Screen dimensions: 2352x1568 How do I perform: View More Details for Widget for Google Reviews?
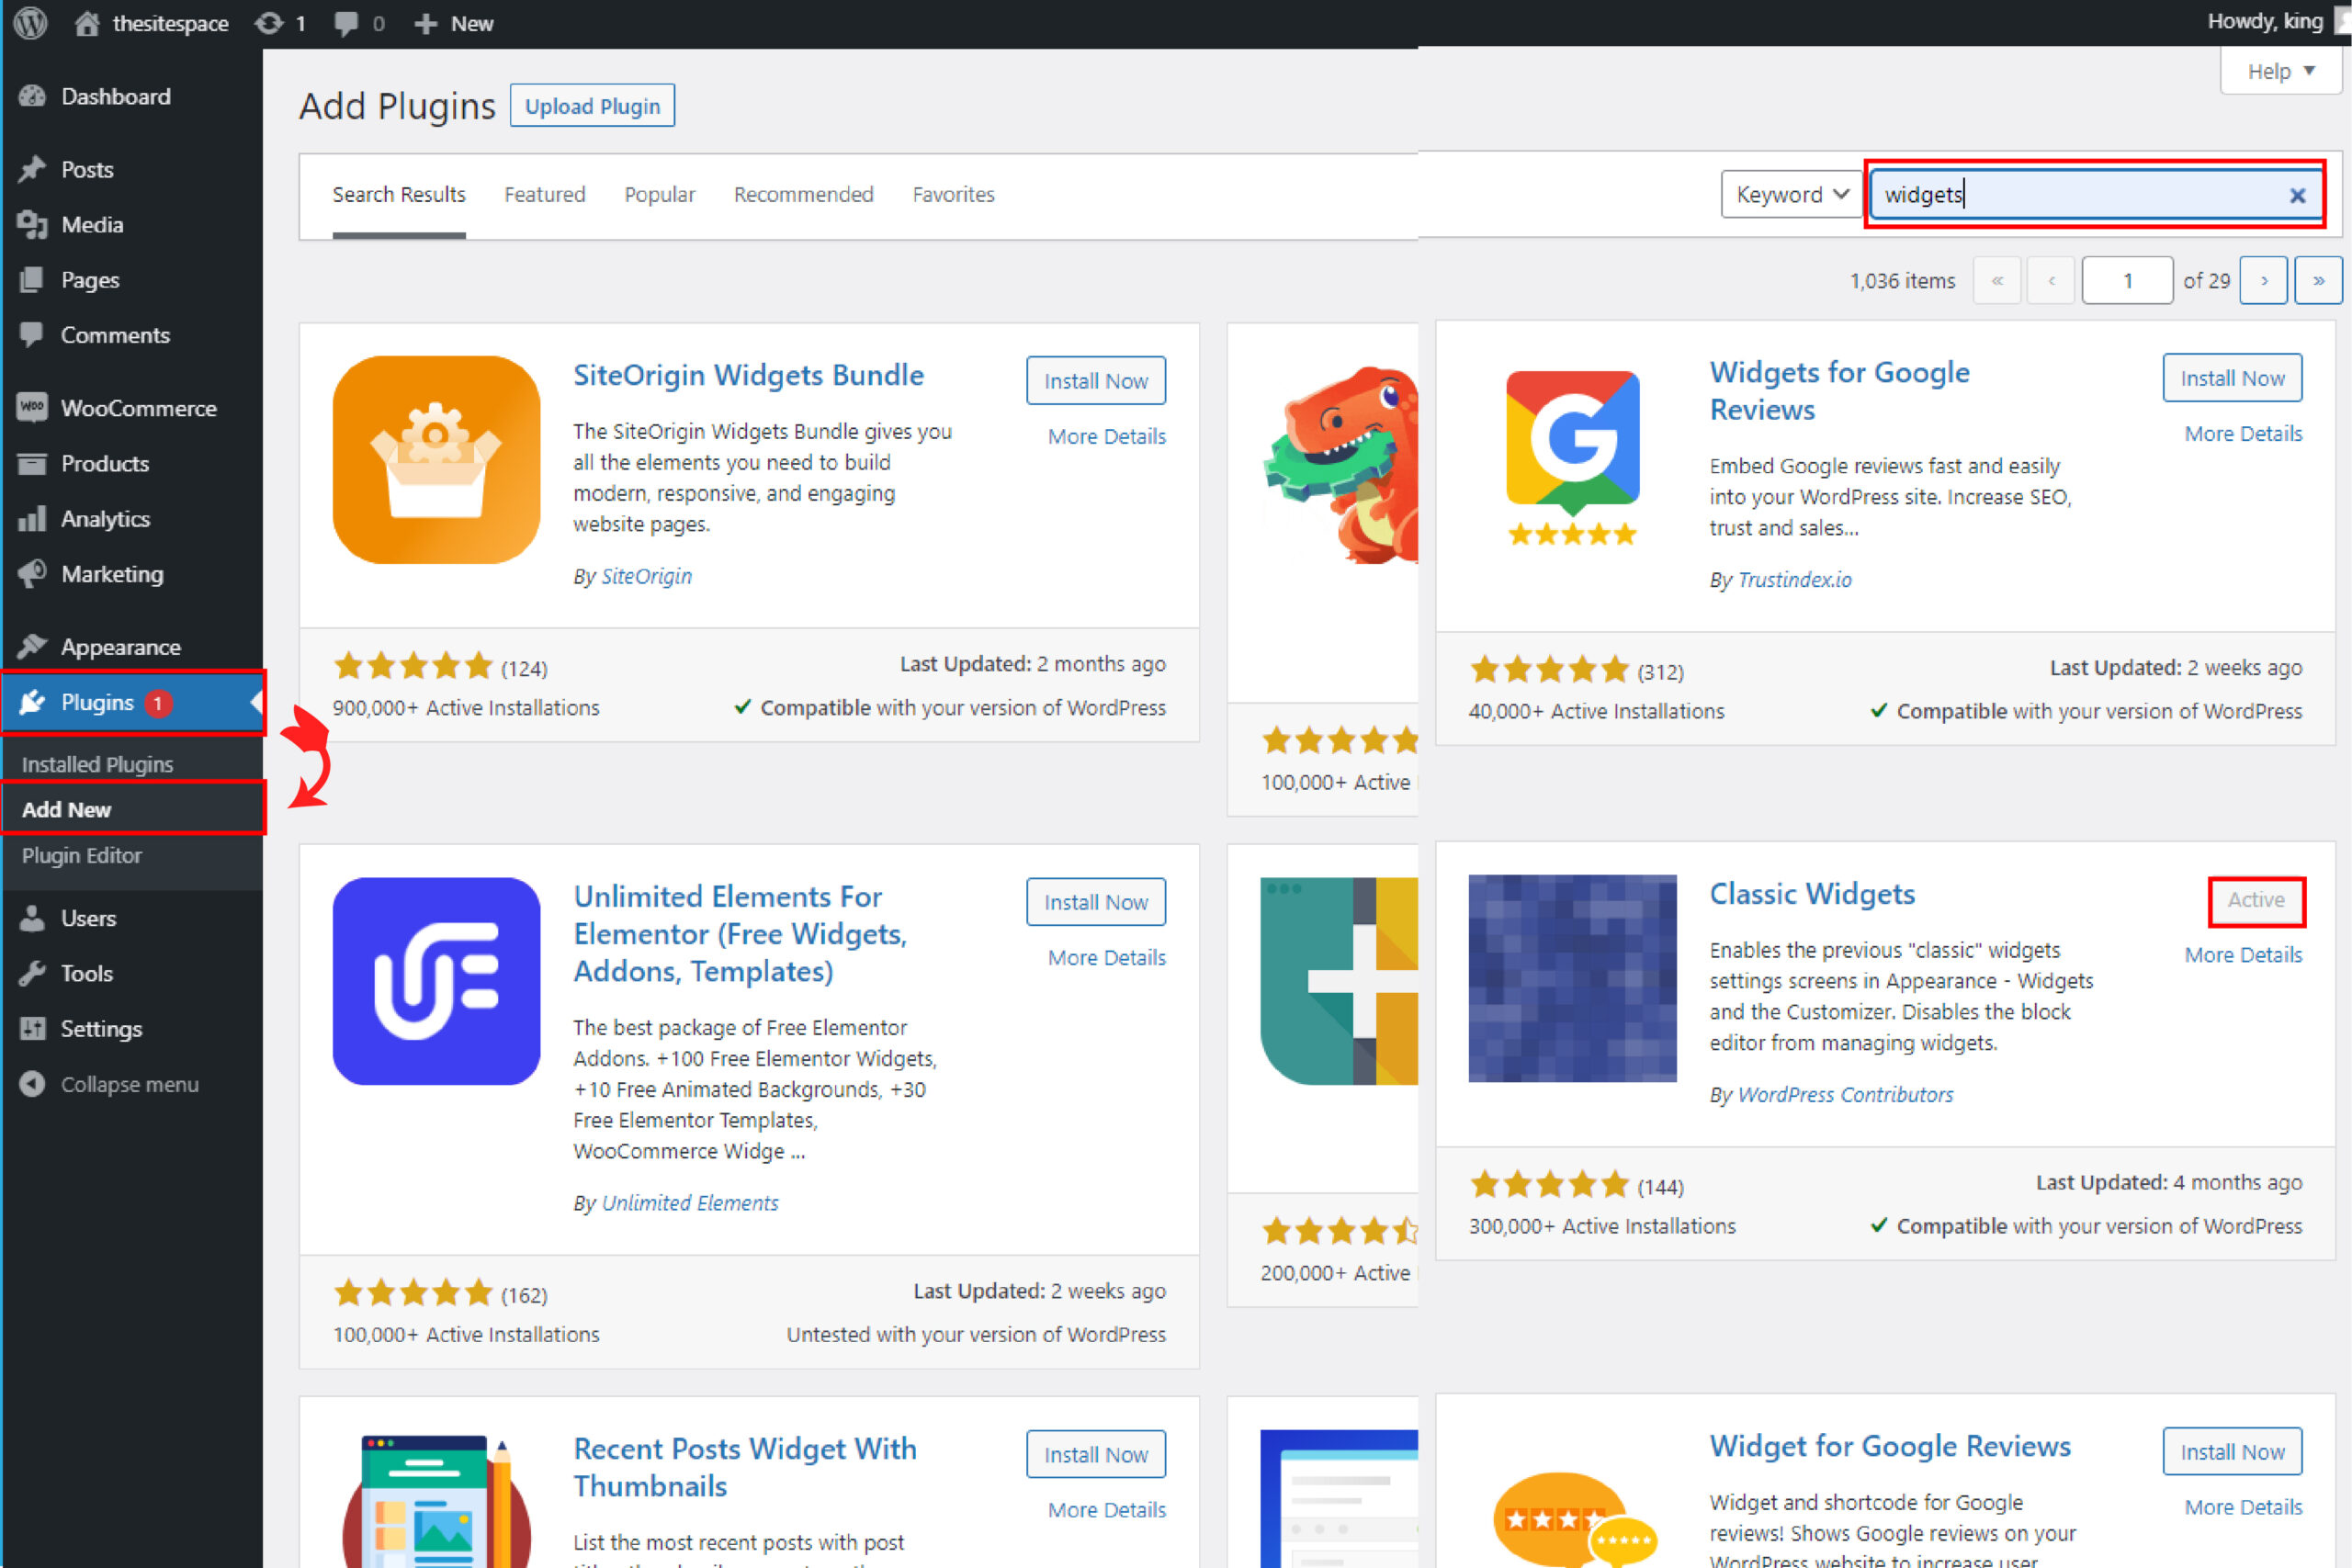[2243, 1506]
